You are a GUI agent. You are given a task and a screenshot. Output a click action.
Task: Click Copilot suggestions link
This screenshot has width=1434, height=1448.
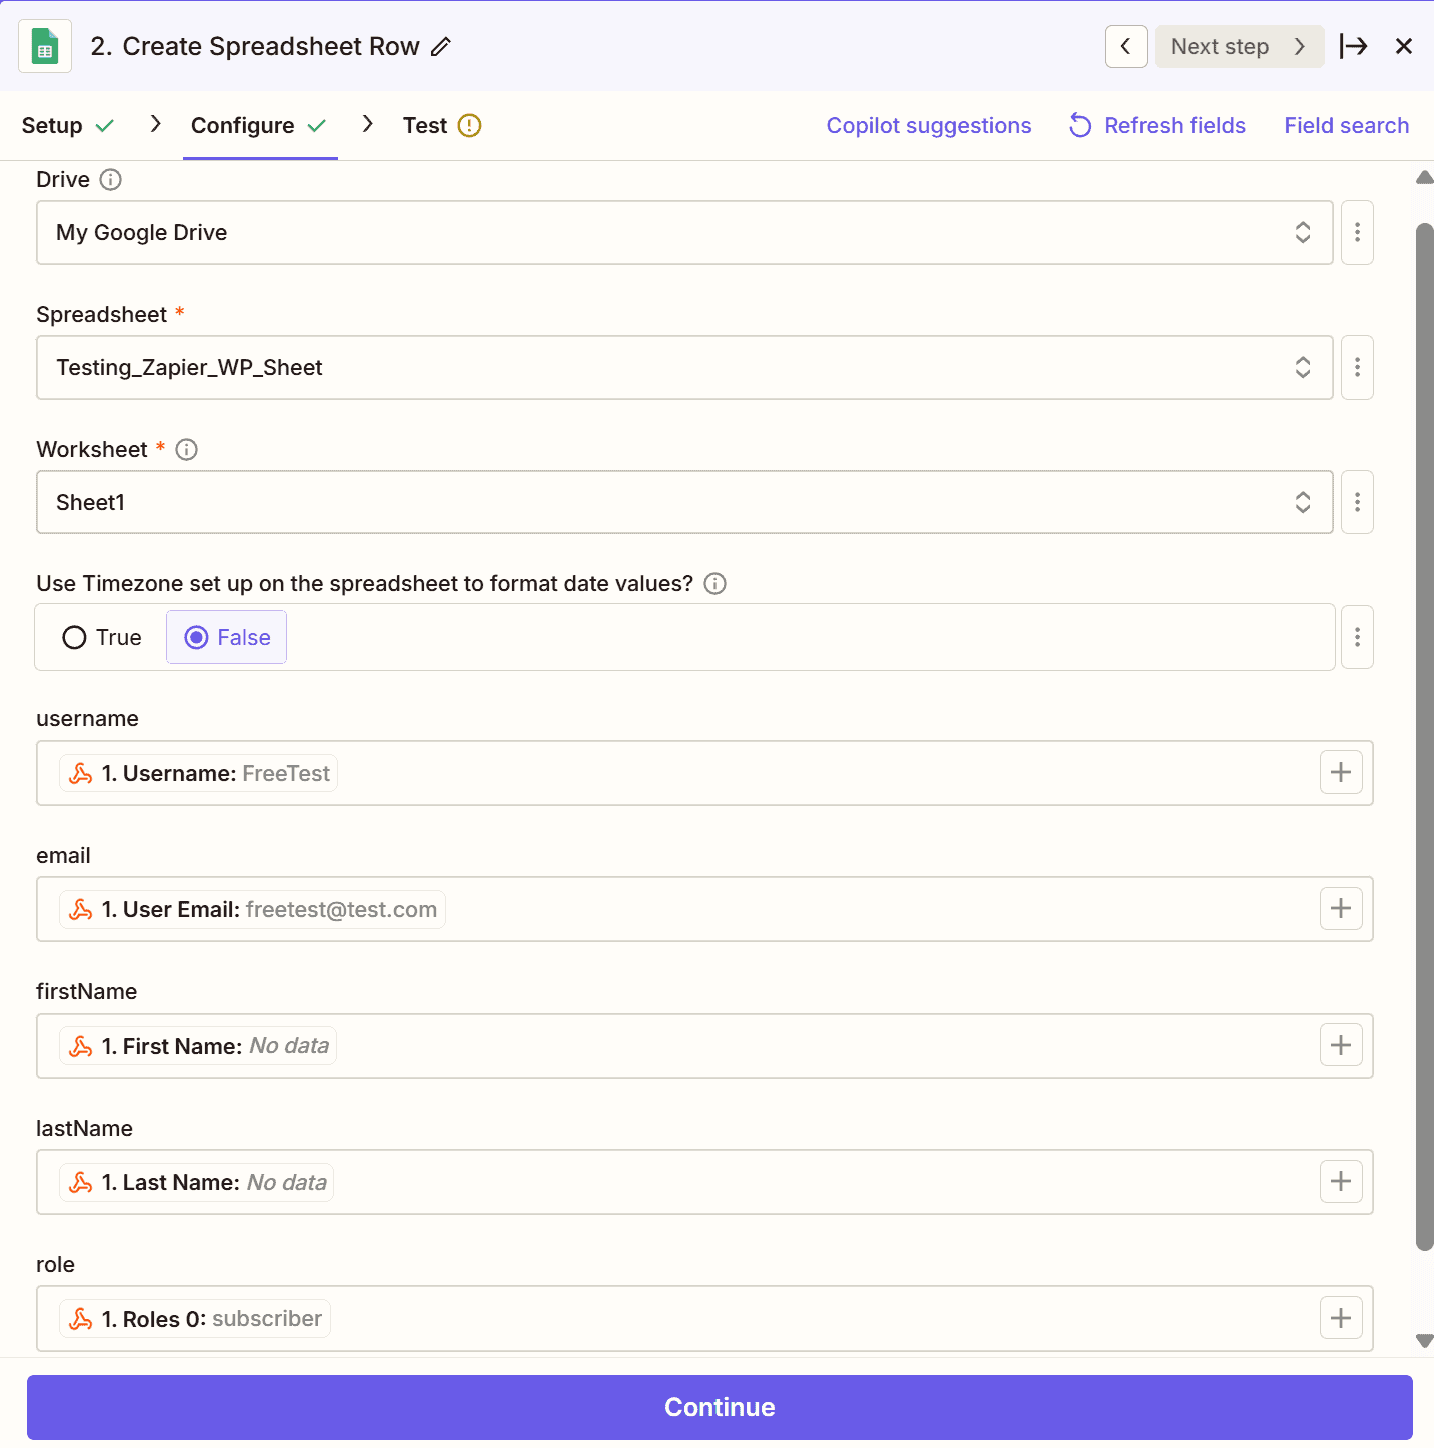tap(929, 125)
